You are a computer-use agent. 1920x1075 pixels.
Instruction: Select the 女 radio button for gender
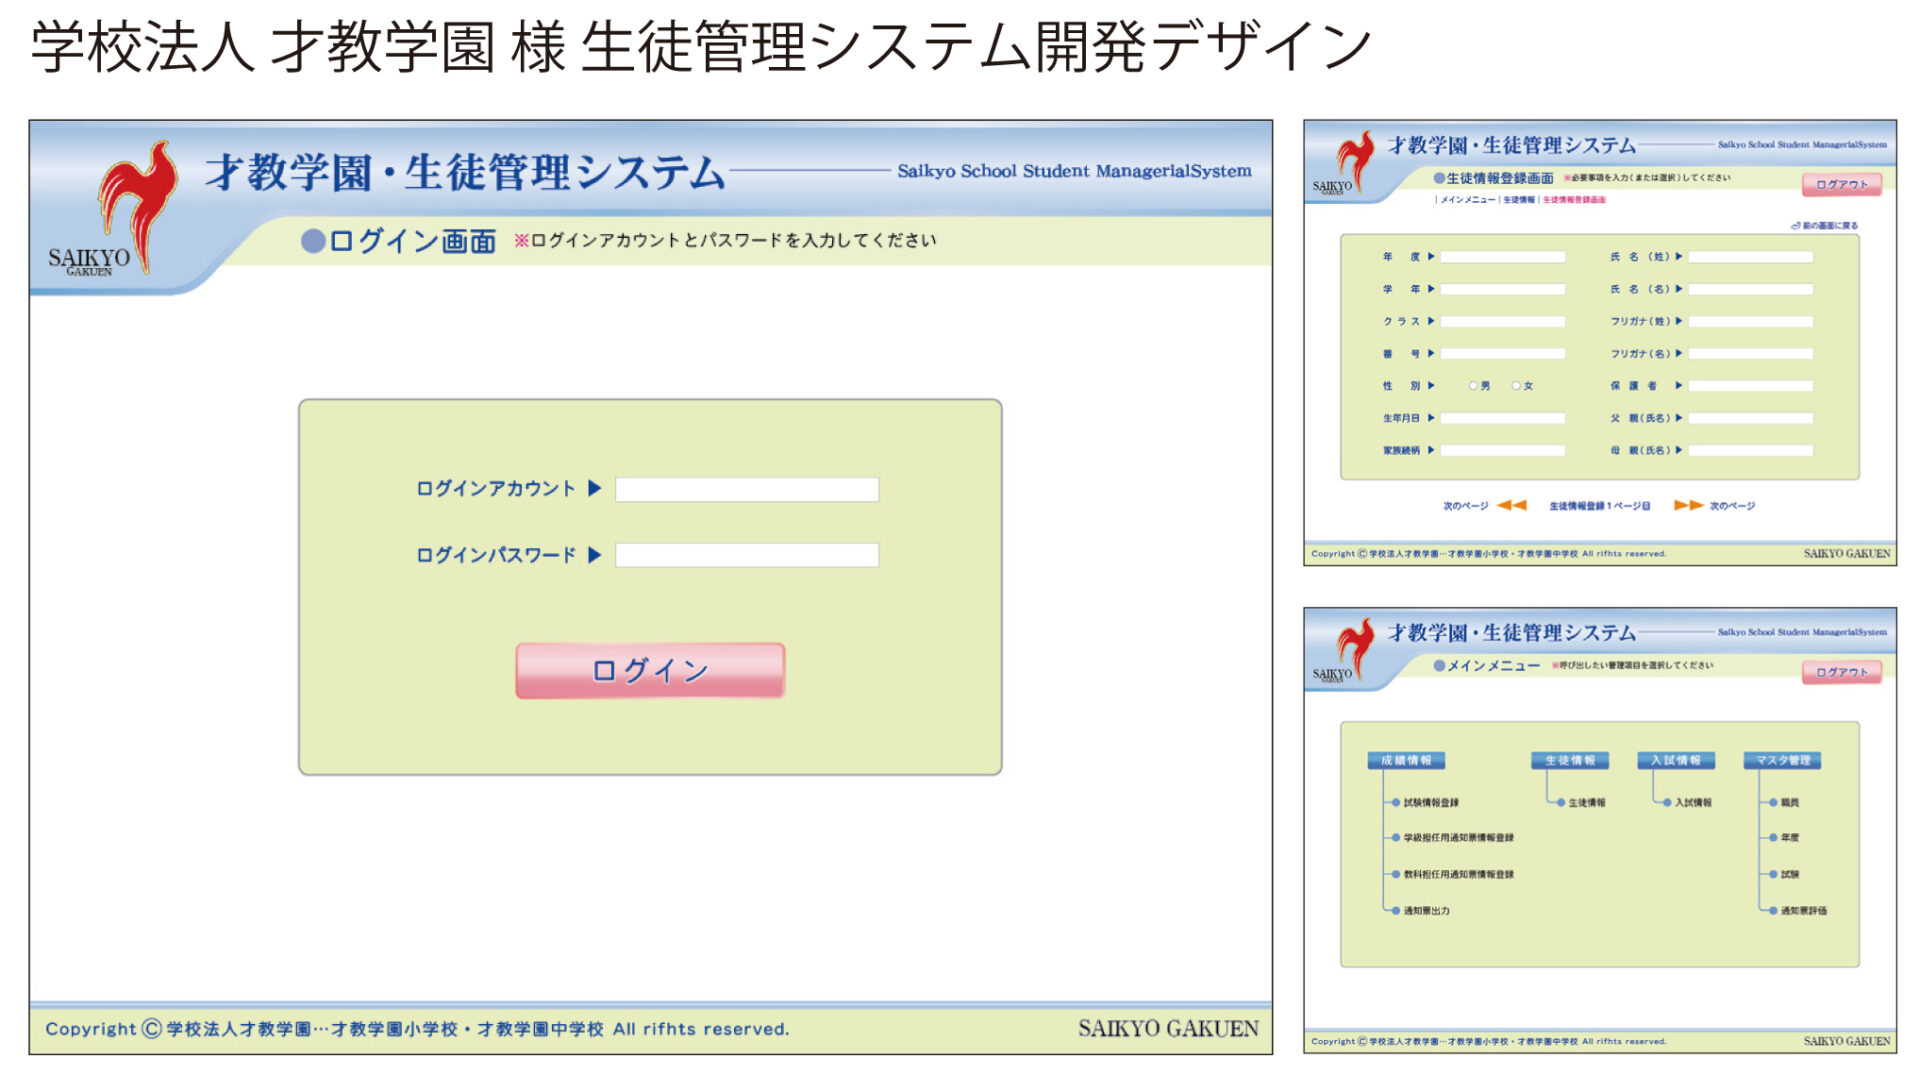[x=1516, y=386]
